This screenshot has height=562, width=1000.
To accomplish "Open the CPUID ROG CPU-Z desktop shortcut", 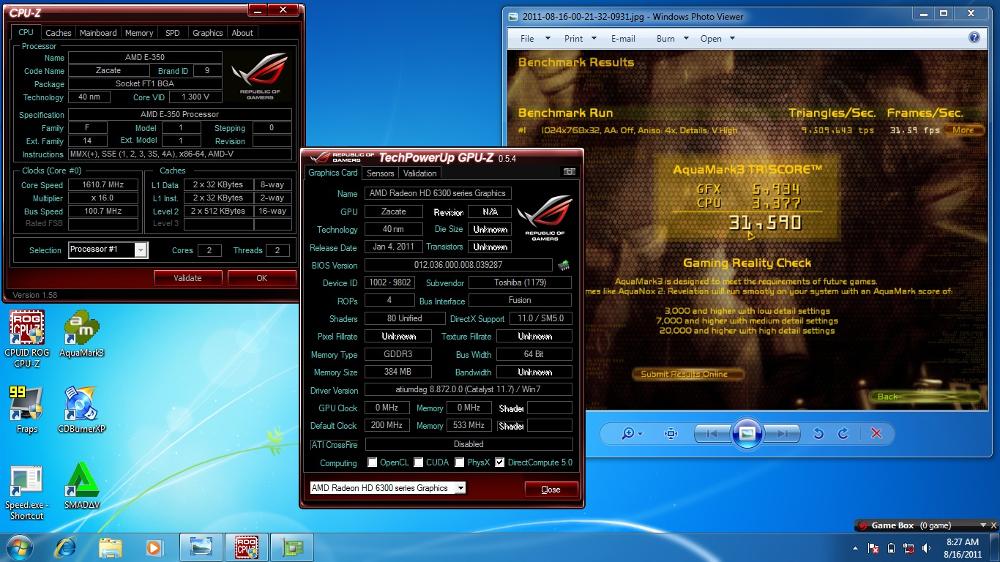I will click(x=27, y=338).
